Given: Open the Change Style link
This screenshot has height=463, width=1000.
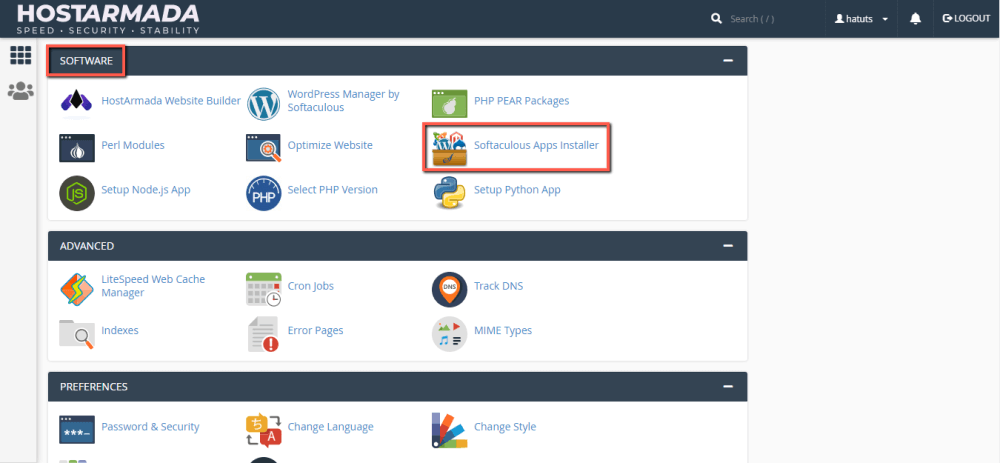Looking at the screenshot, I should tap(505, 427).
